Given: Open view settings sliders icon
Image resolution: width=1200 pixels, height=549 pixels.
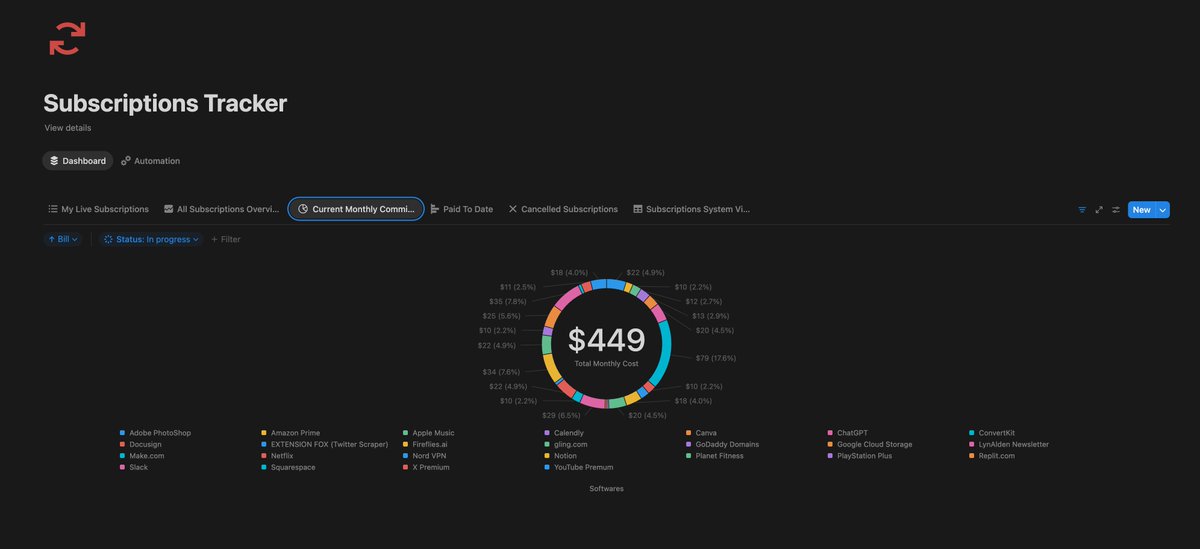Looking at the screenshot, I should (1116, 210).
